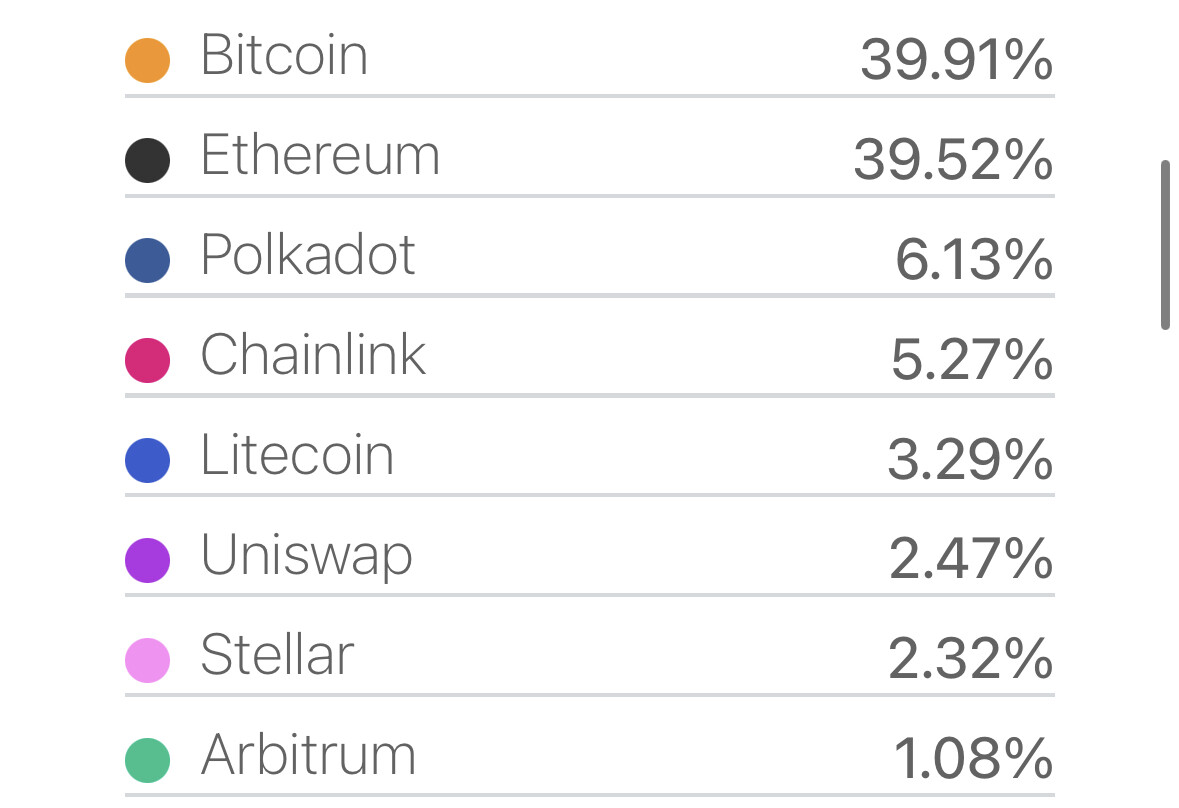Click the green Arbitrum color dot

coord(147,760)
